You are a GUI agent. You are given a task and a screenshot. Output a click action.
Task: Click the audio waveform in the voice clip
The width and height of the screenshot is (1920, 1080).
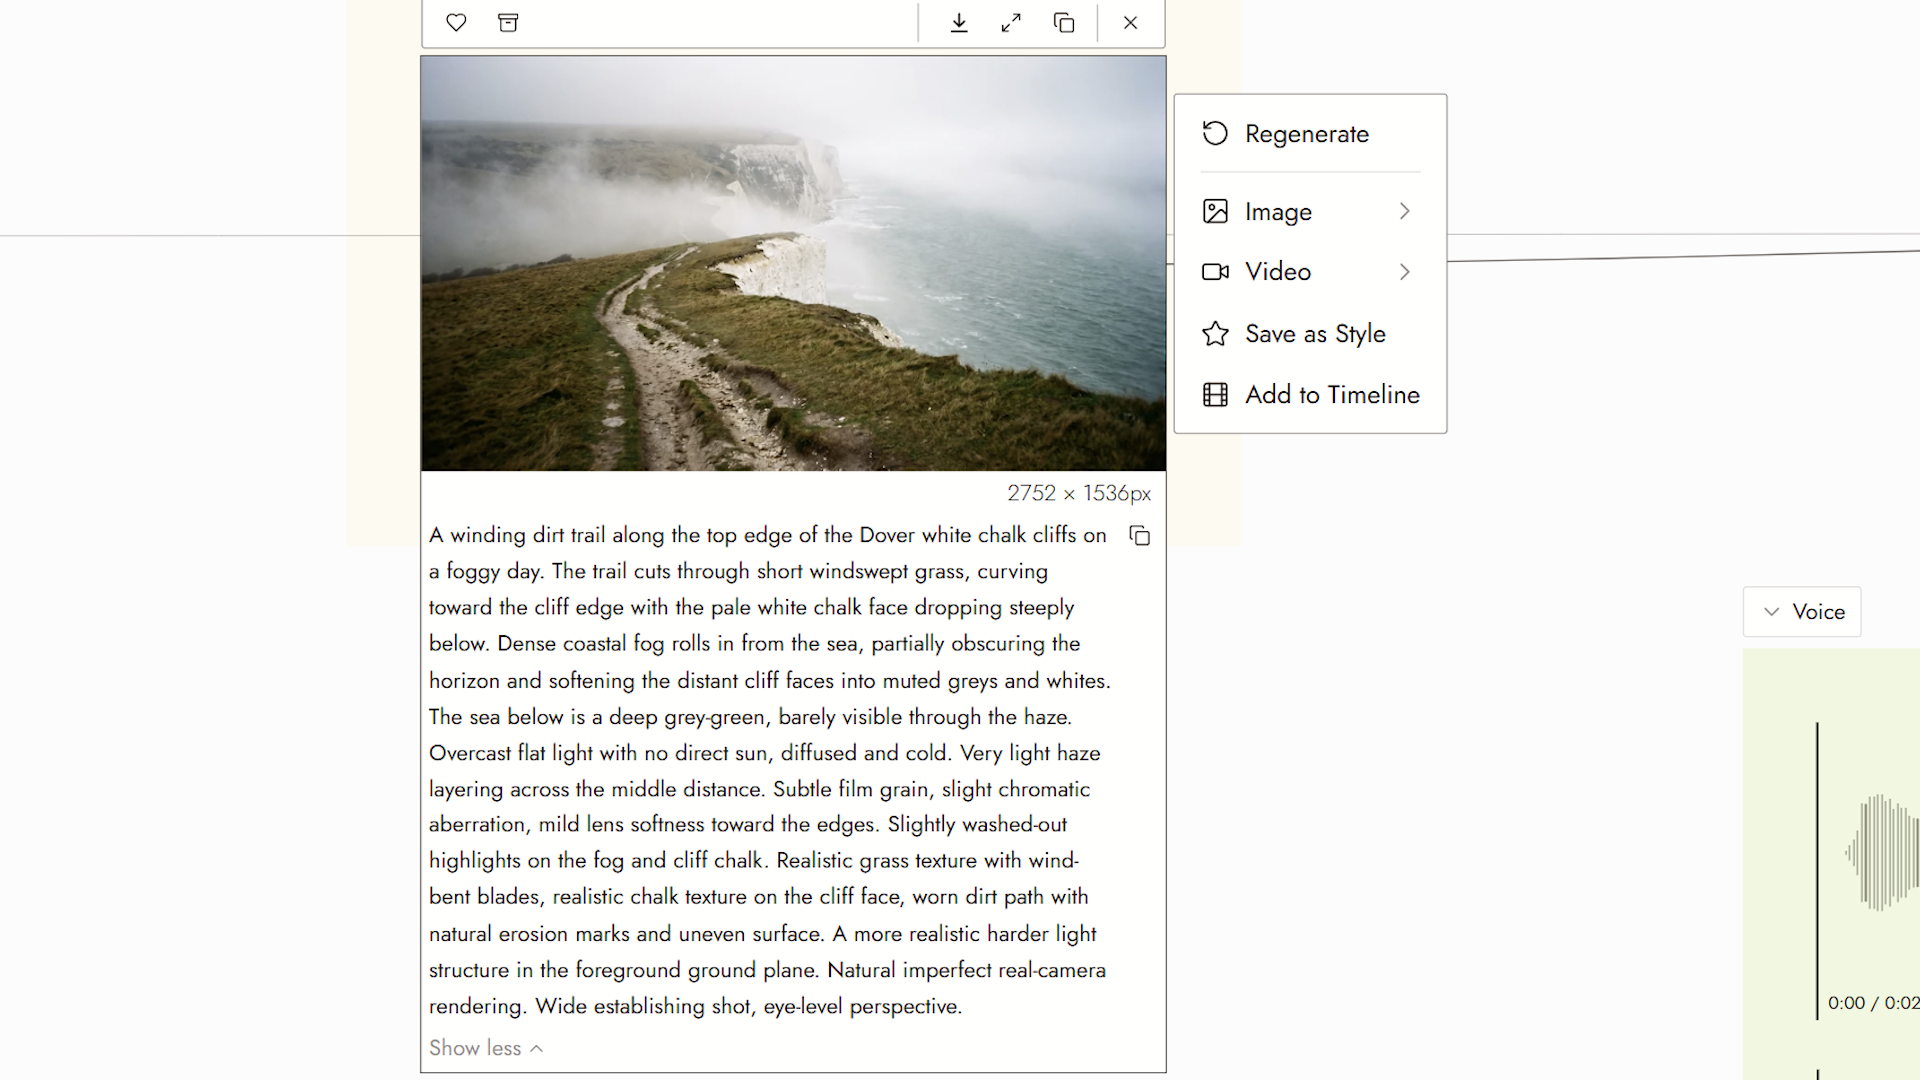pyautogui.click(x=1882, y=853)
